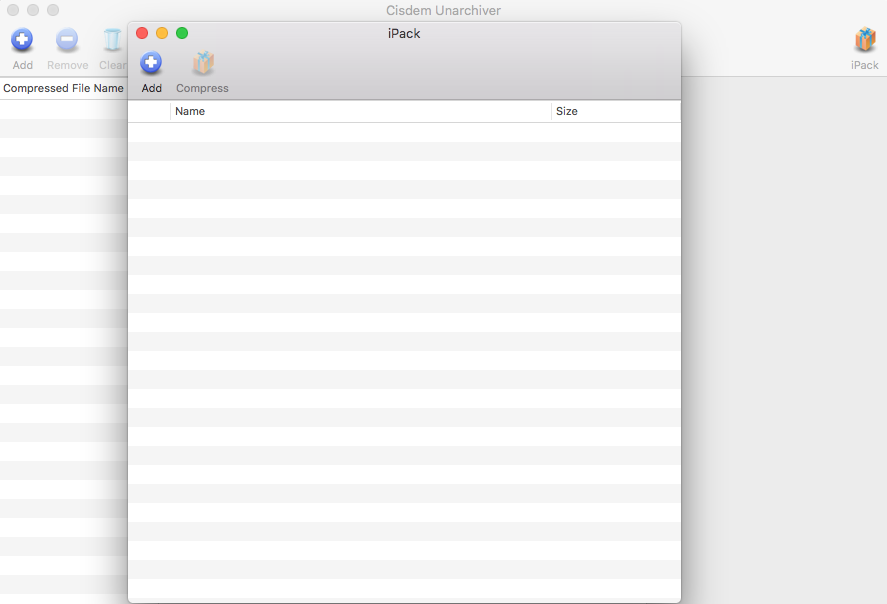Click the iPack window title text

point(404,34)
